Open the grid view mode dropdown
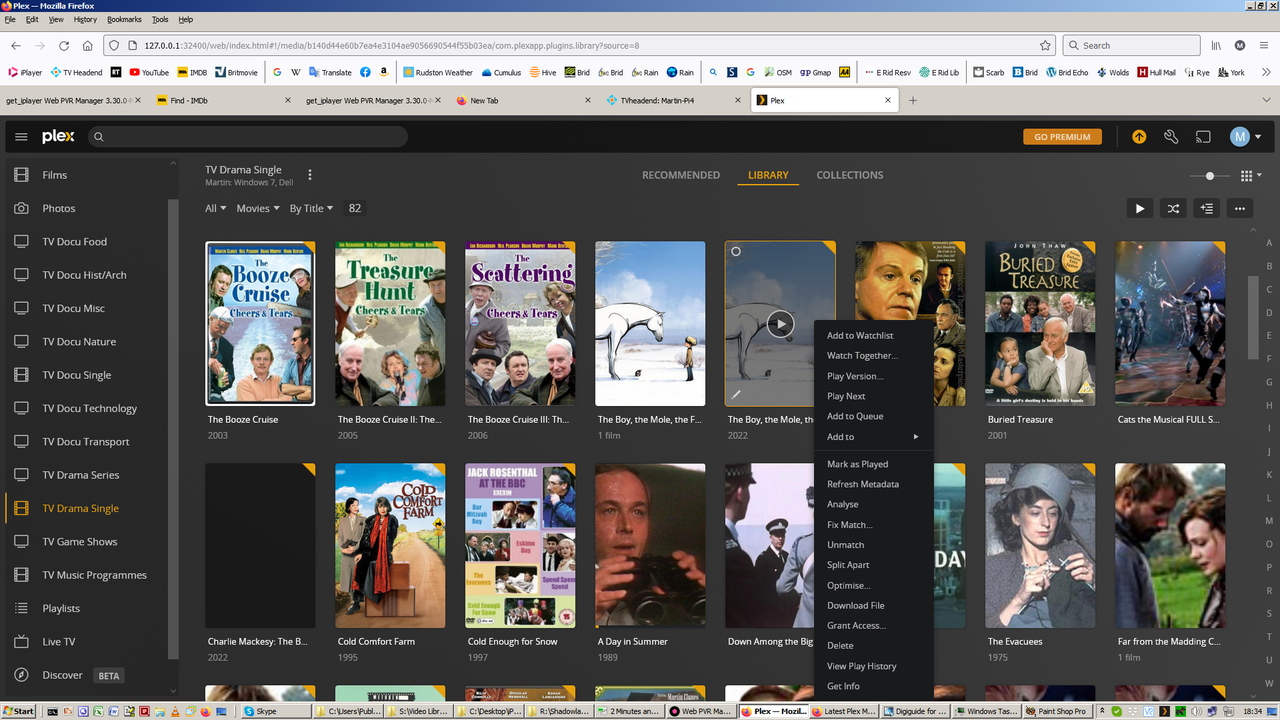This screenshot has width=1280, height=720. 1250,176
